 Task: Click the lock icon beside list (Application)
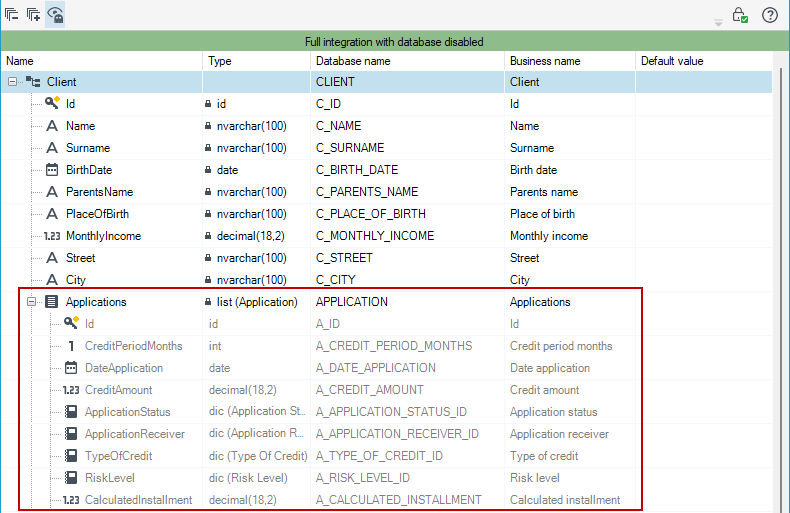[x=208, y=301]
